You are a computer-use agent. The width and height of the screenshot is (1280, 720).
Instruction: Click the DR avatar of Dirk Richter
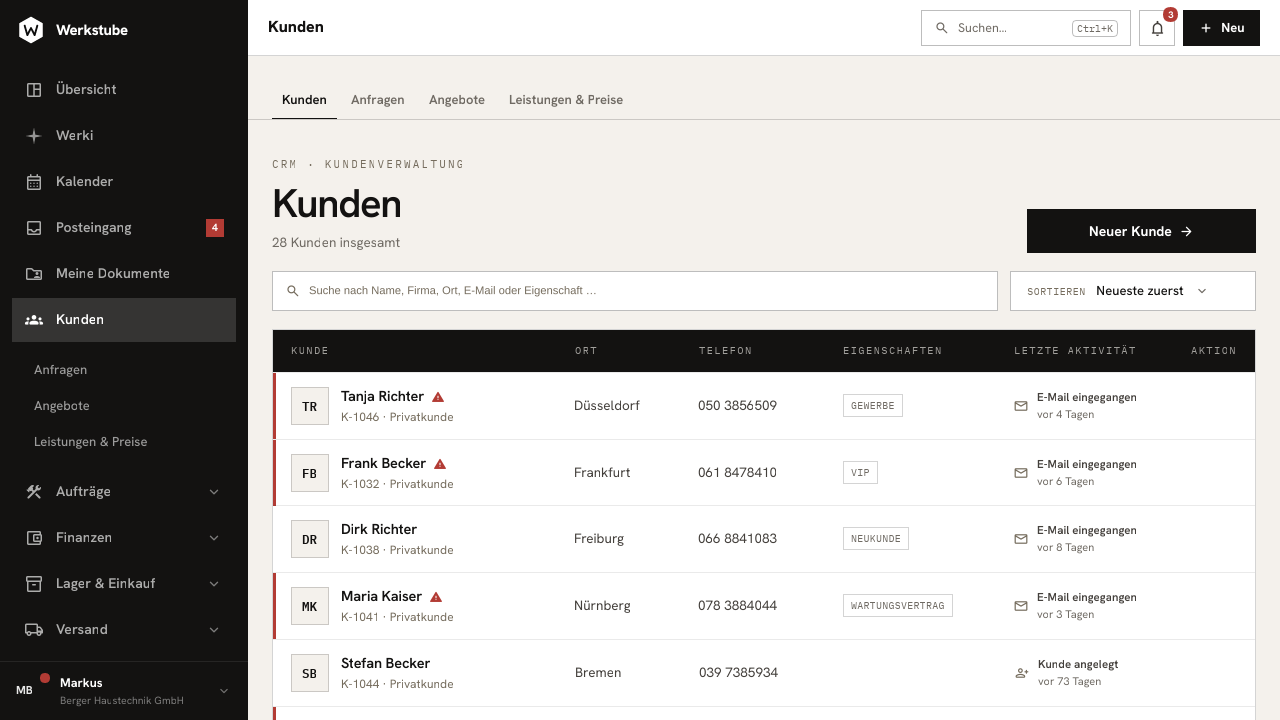point(310,539)
